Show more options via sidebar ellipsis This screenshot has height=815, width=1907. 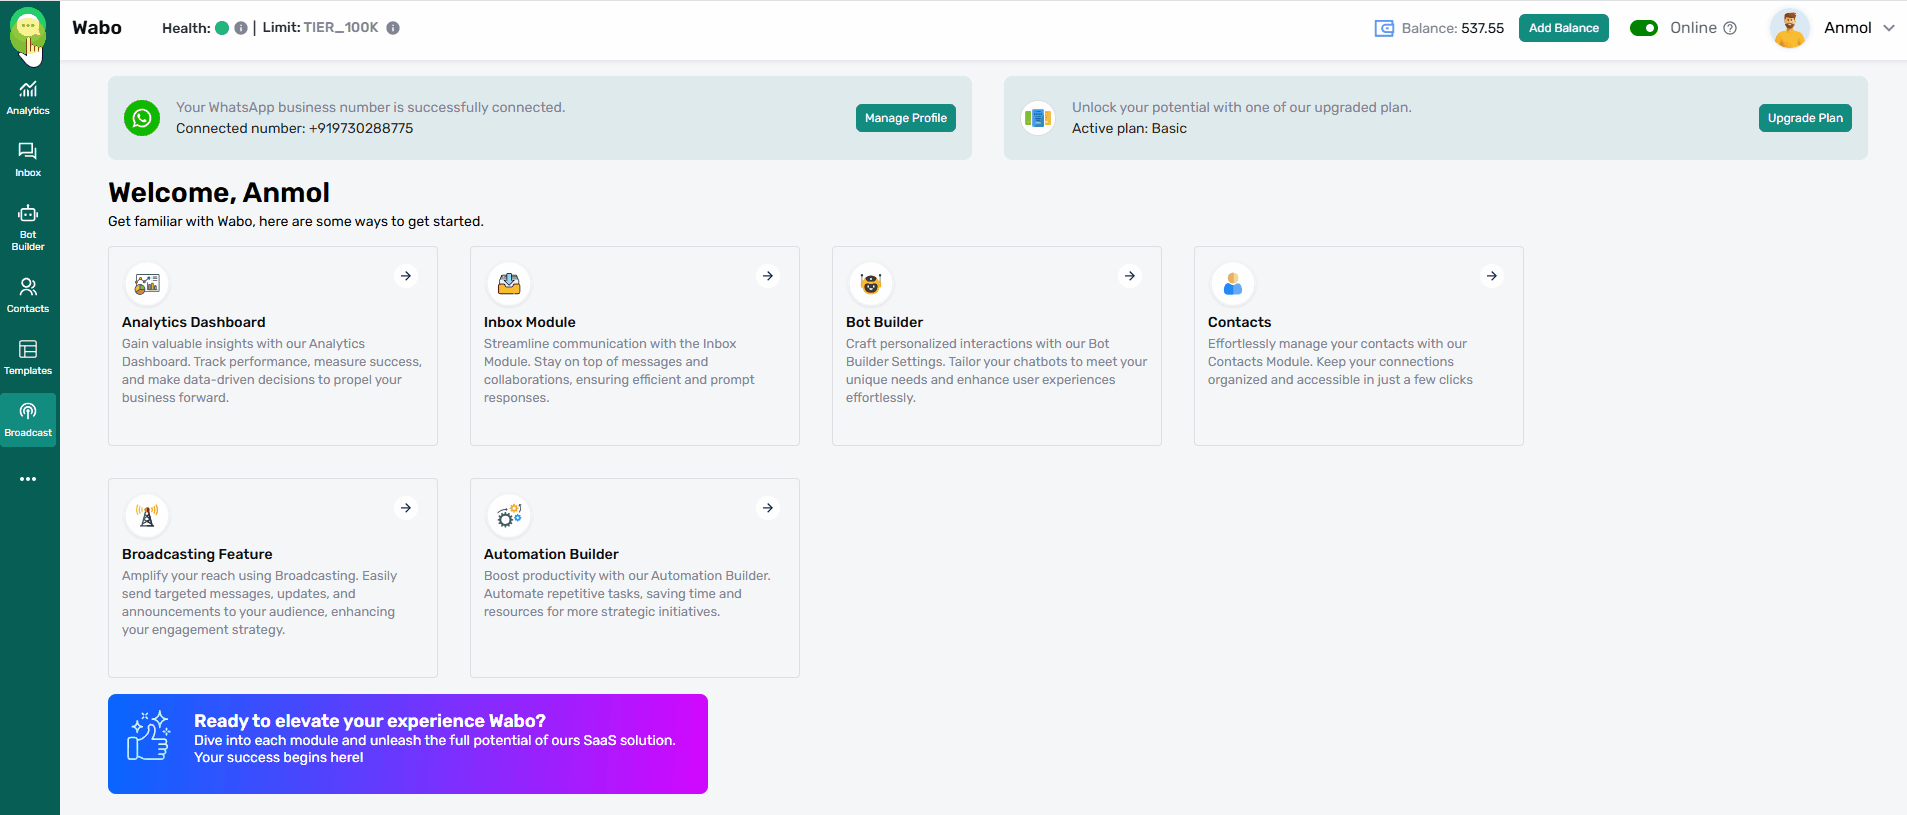coord(28,479)
